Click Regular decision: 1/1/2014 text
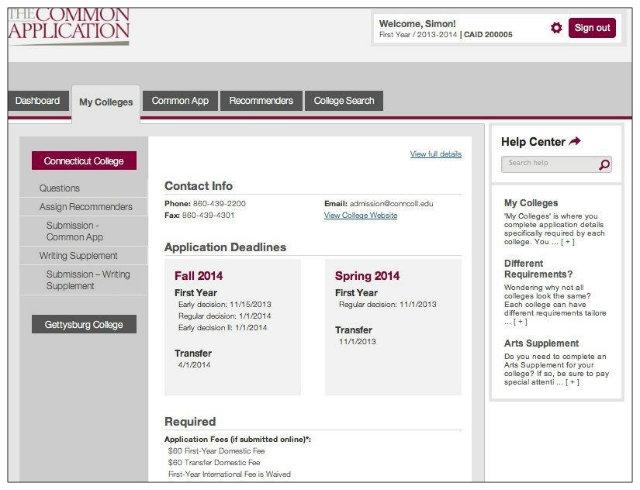The width and height of the screenshot is (640, 490). point(224,316)
